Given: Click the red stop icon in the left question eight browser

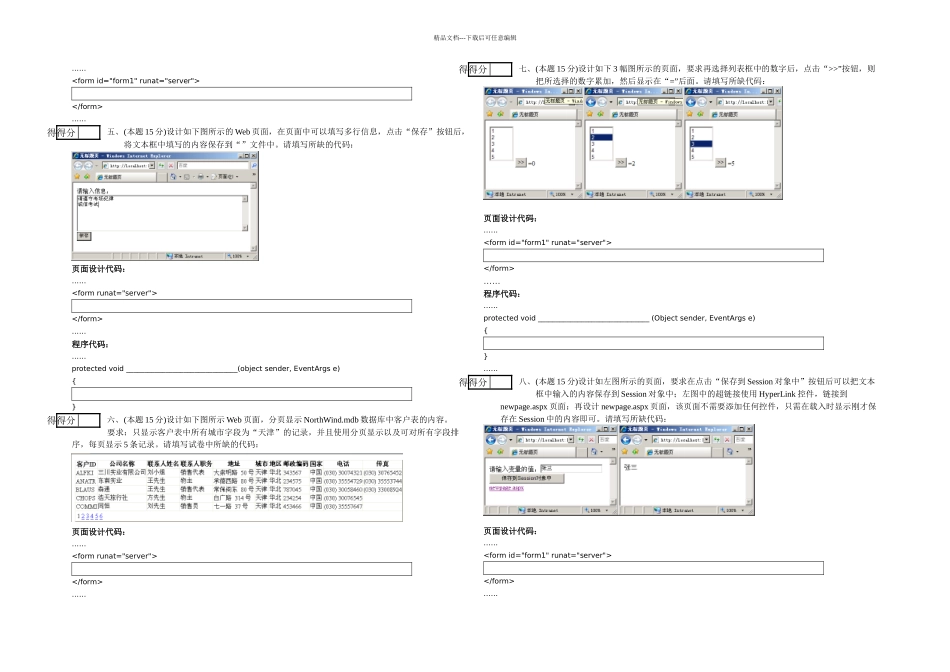Looking at the screenshot, I should click(591, 440).
